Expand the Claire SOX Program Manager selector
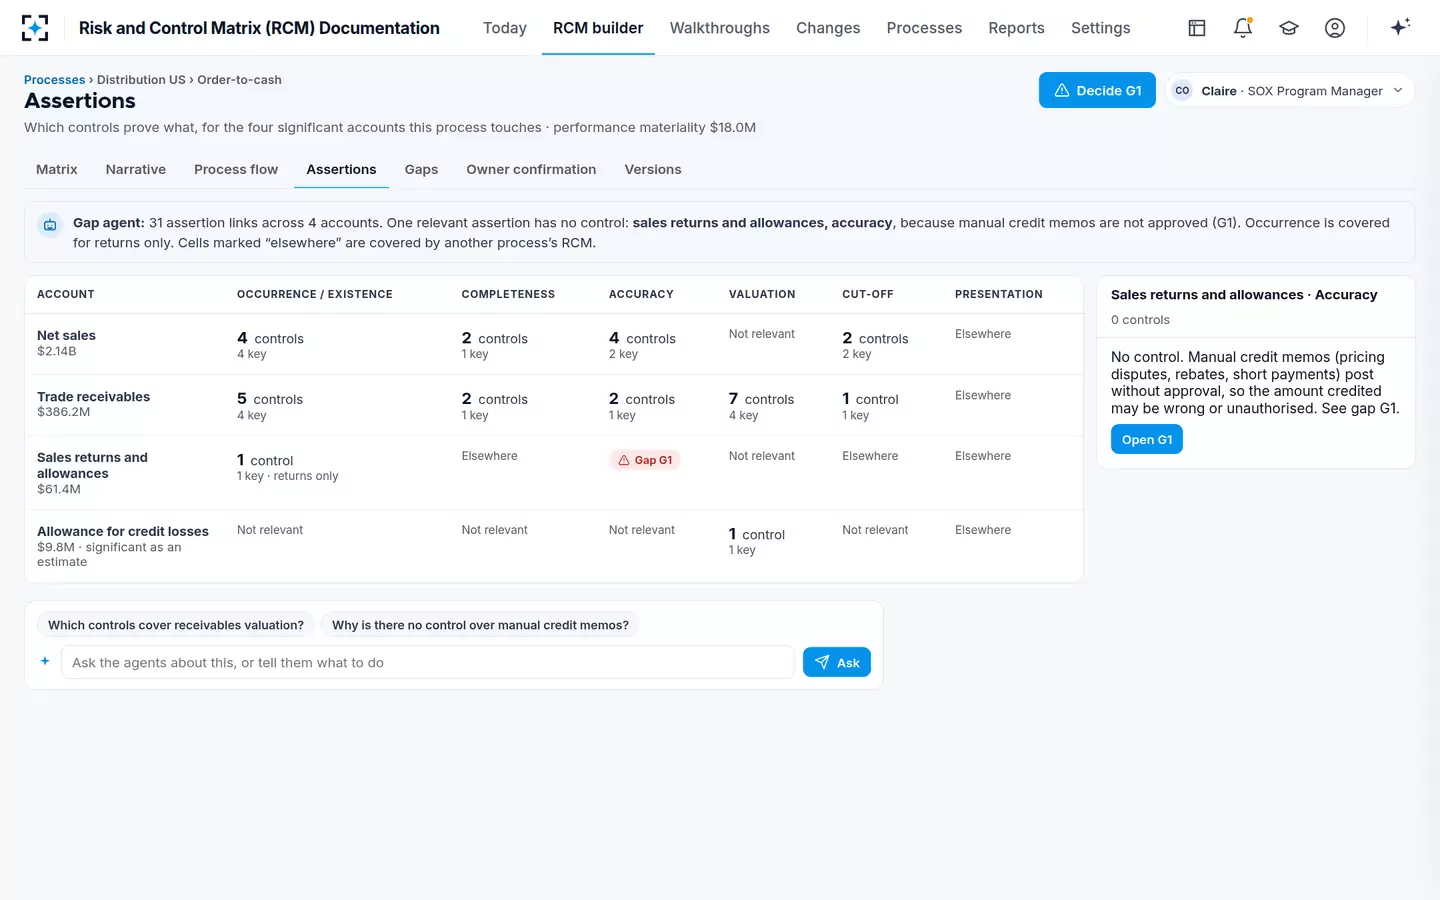Image resolution: width=1440 pixels, height=900 pixels. tap(1289, 90)
